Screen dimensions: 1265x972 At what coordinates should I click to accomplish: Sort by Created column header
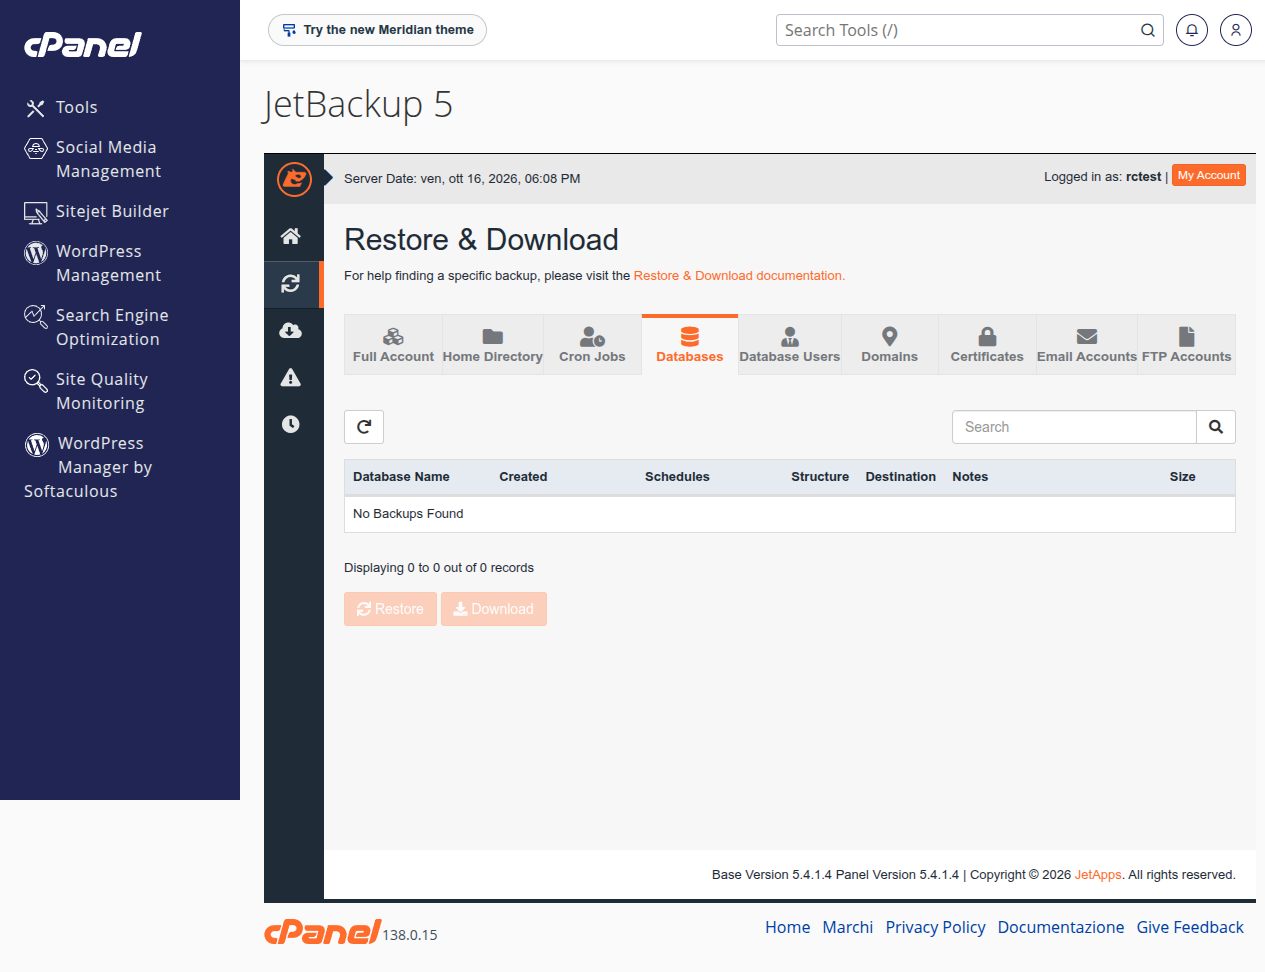523,477
